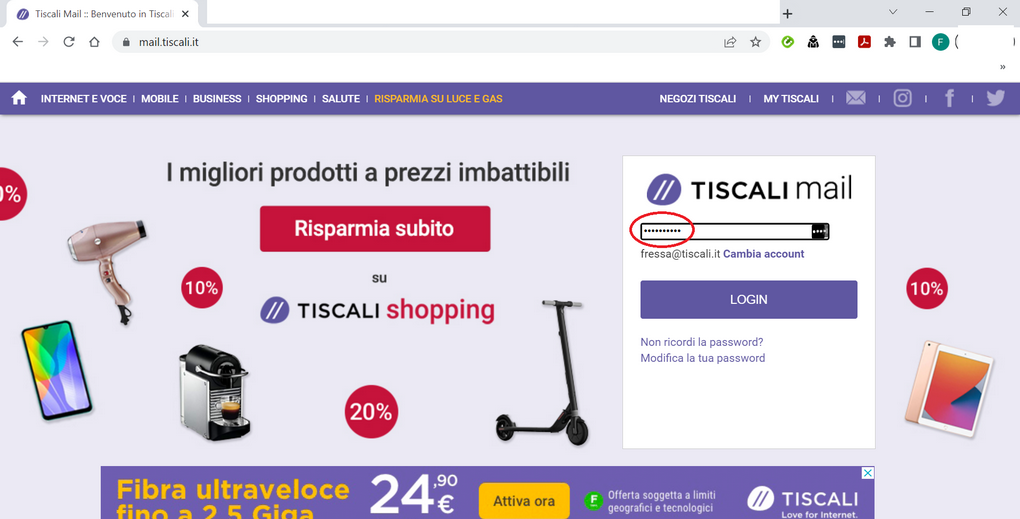Expand the tab search chevron
1020x519 pixels.
tap(893, 12)
